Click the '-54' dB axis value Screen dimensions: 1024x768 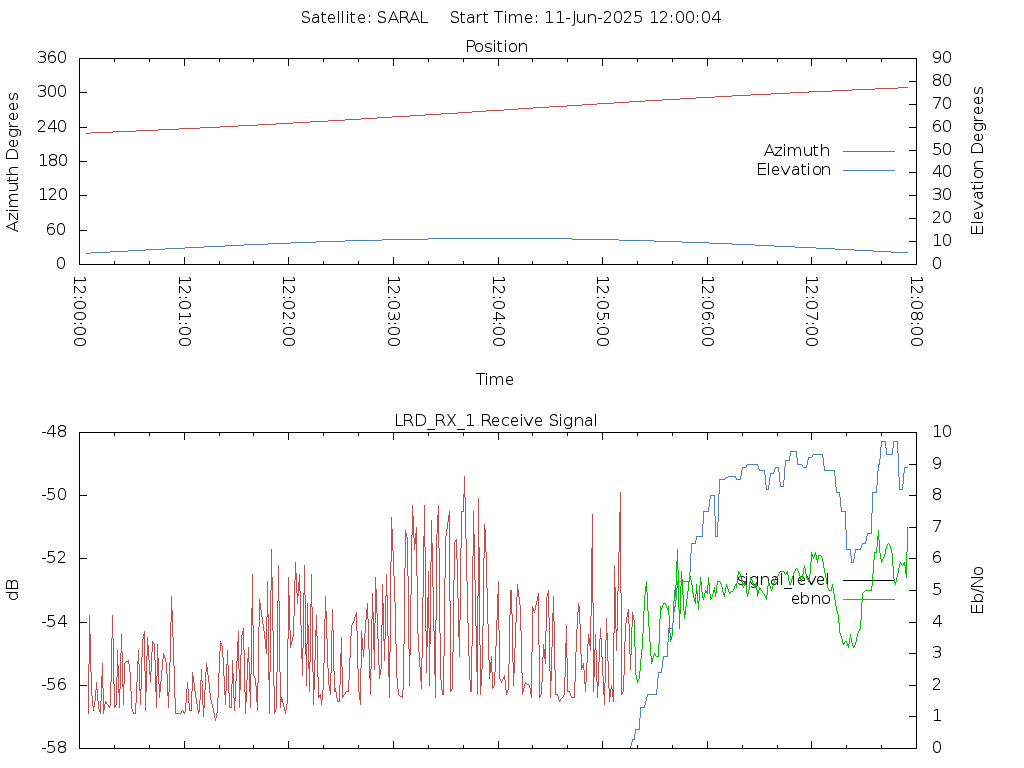(x=54, y=622)
